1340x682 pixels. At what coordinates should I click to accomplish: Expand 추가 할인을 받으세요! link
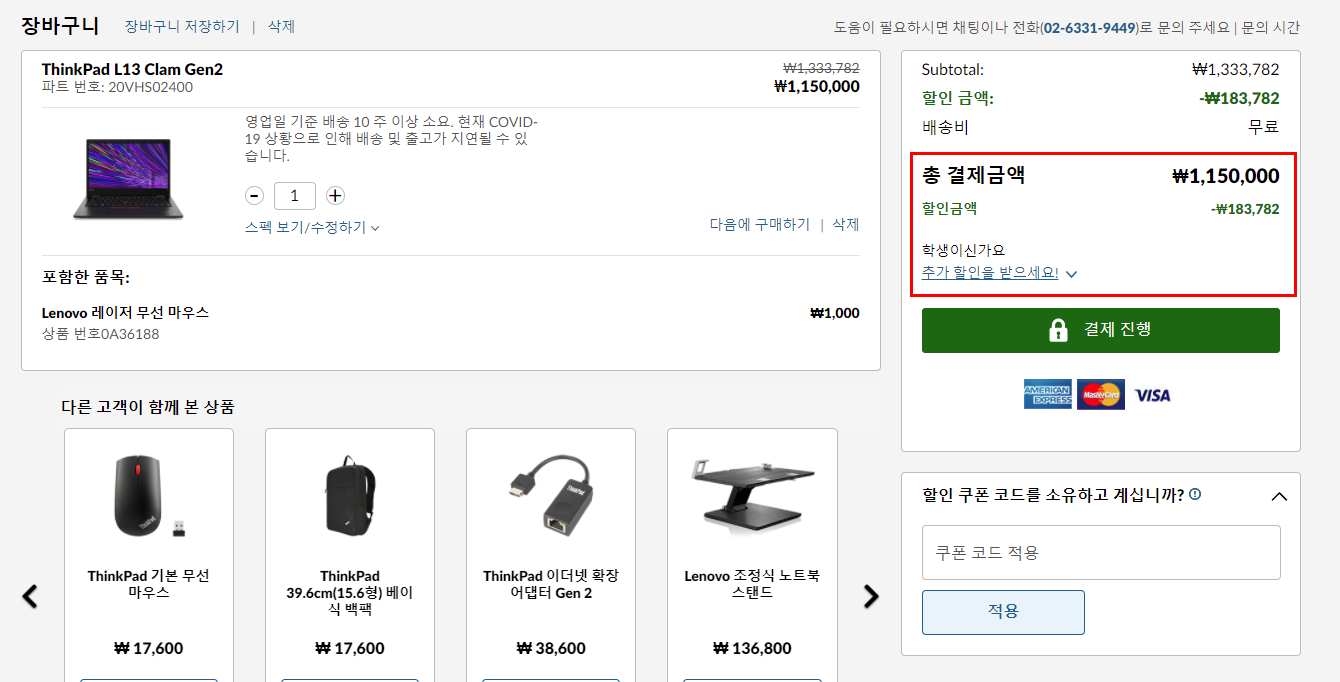[x=990, y=272]
